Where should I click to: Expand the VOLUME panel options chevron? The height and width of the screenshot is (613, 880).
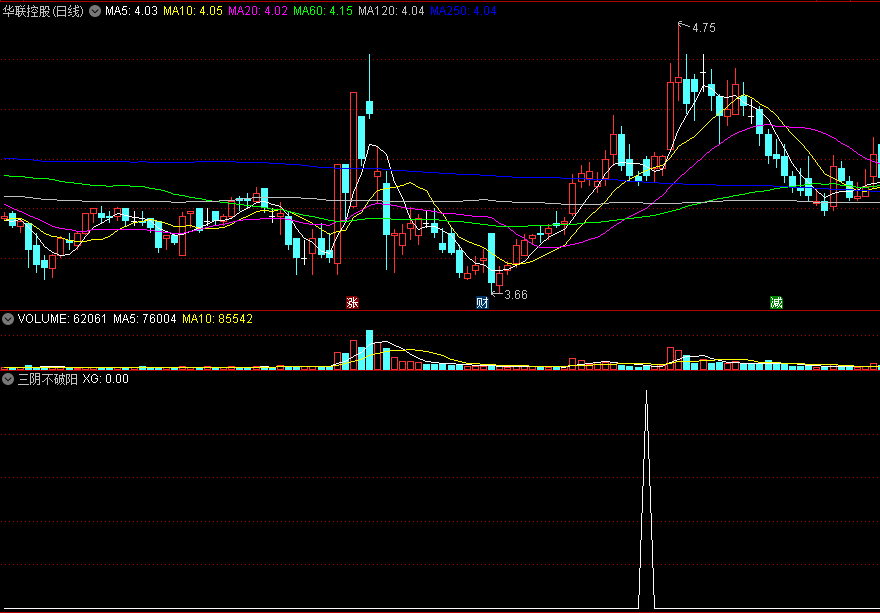click(8, 319)
